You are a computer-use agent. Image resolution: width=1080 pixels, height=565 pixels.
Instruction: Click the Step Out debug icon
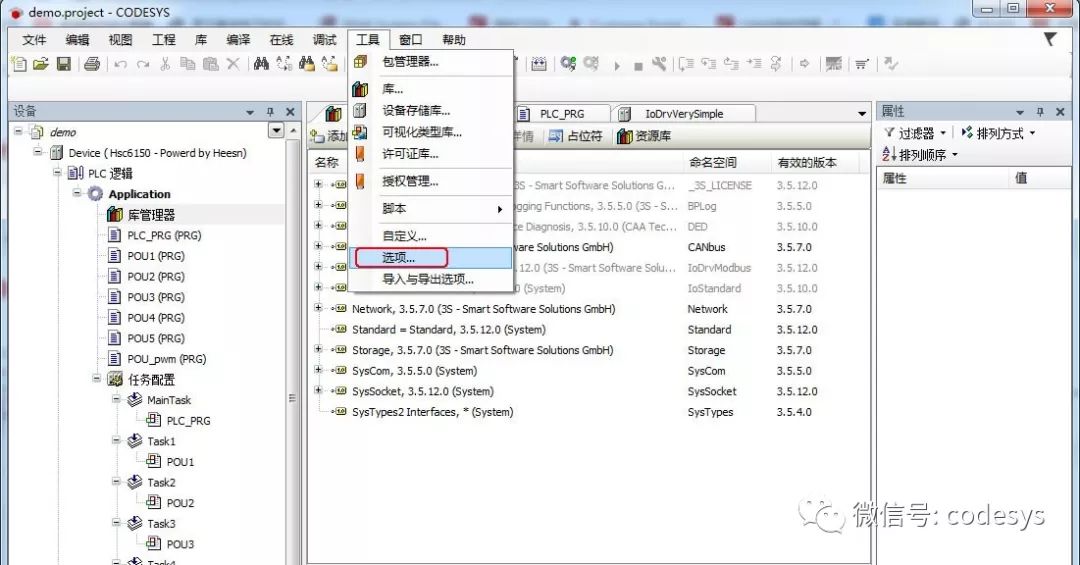click(x=731, y=64)
